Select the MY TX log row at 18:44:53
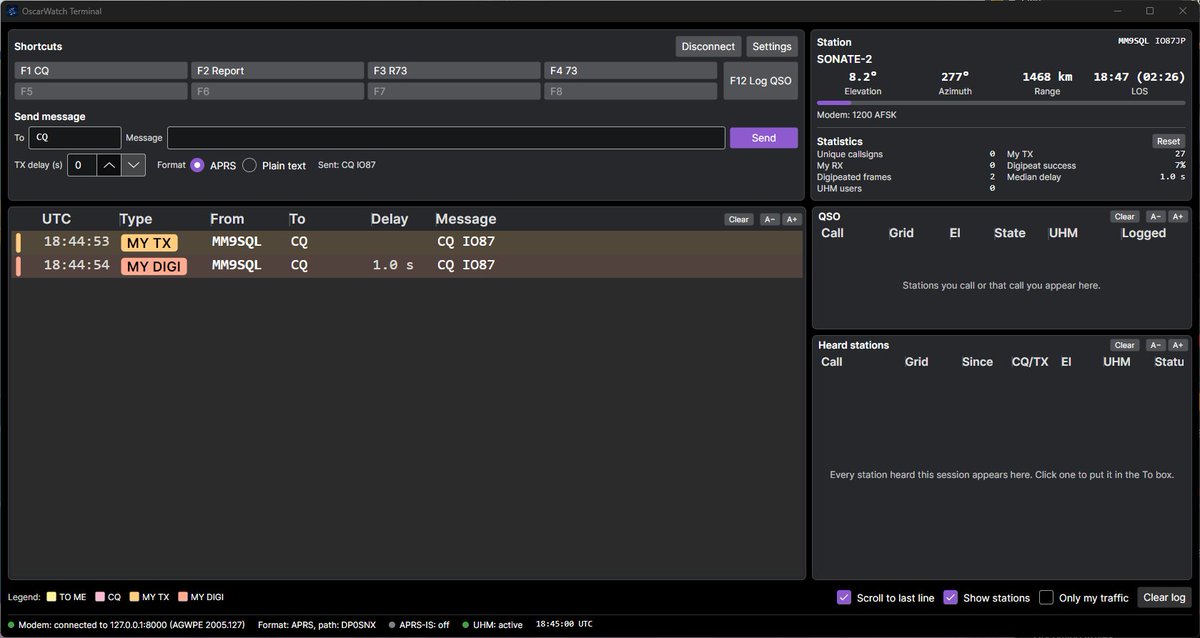Viewport: 1200px width, 638px height. point(407,242)
